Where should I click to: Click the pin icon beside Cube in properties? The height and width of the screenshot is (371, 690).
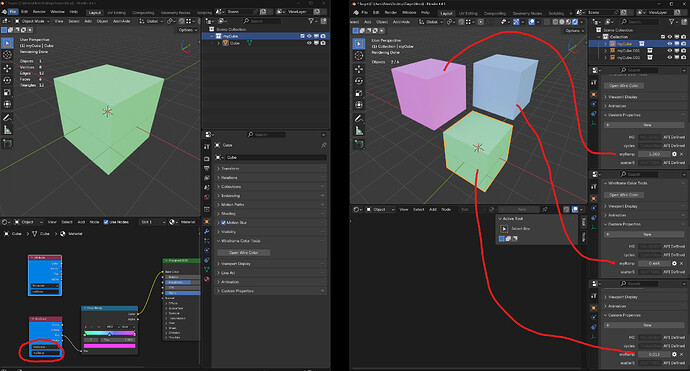[323, 145]
